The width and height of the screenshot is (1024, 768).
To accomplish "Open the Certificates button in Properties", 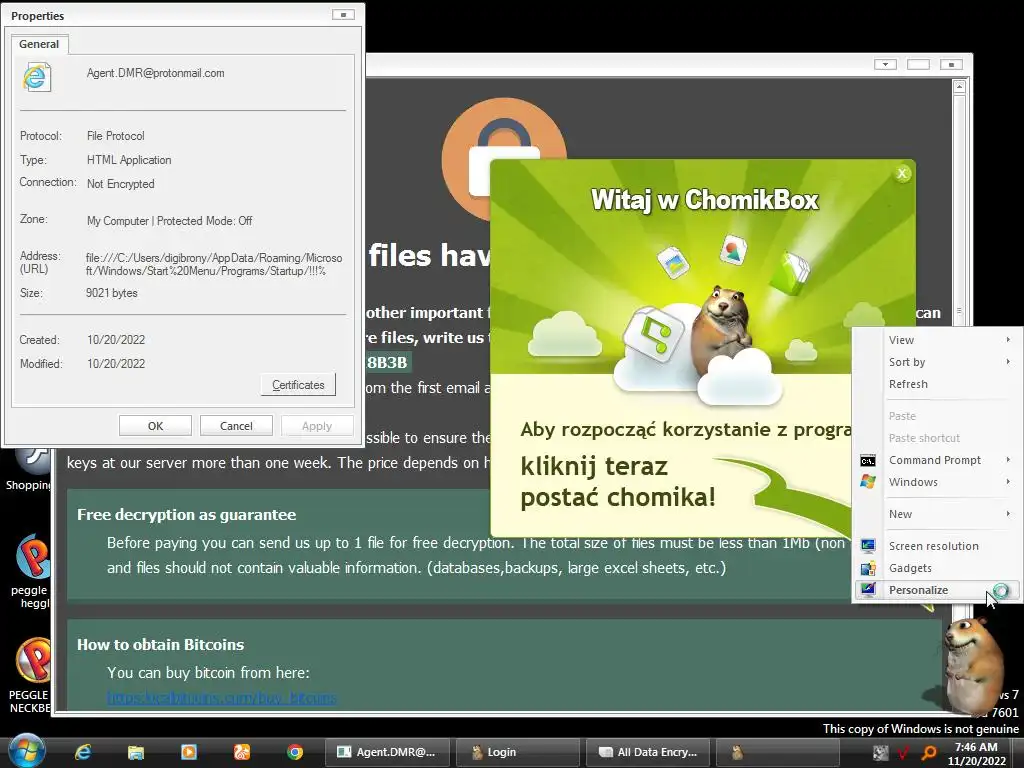I will [298, 385].
